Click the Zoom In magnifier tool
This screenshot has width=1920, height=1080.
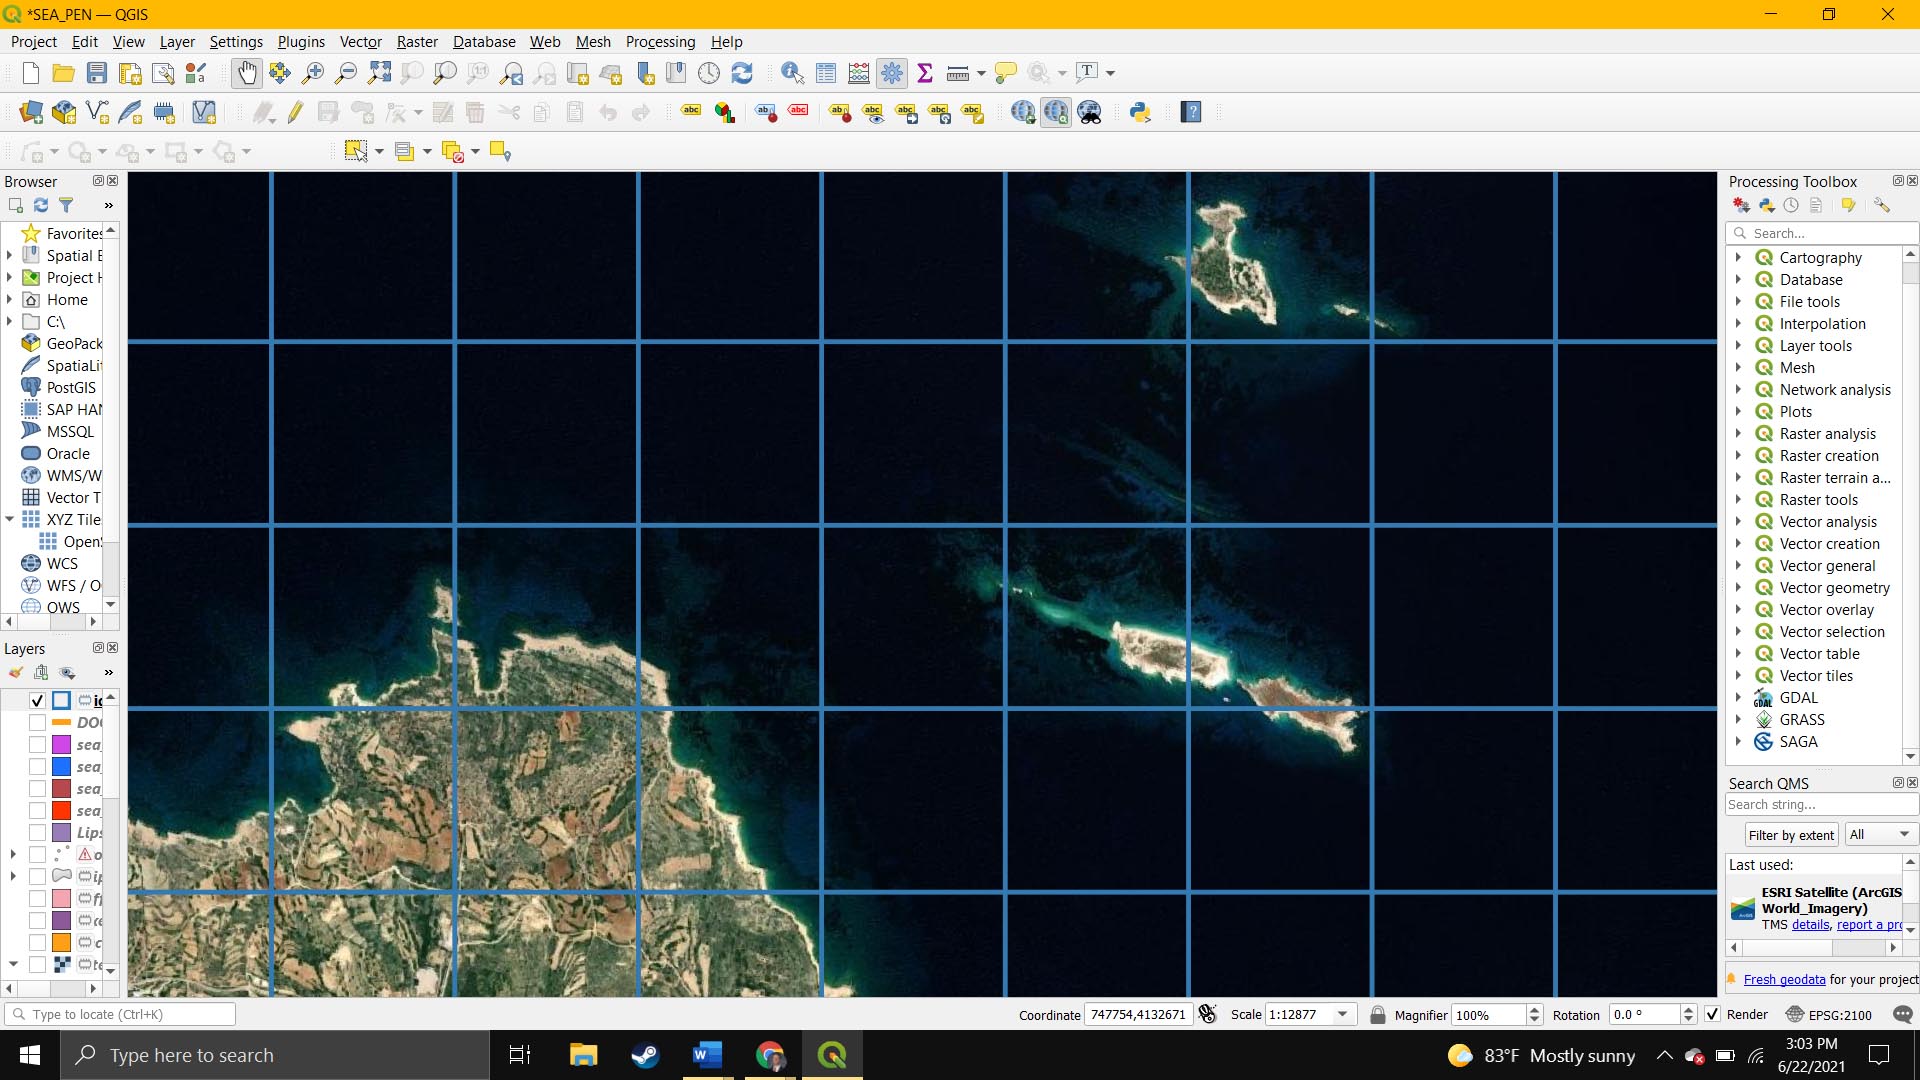coord(313,73)
